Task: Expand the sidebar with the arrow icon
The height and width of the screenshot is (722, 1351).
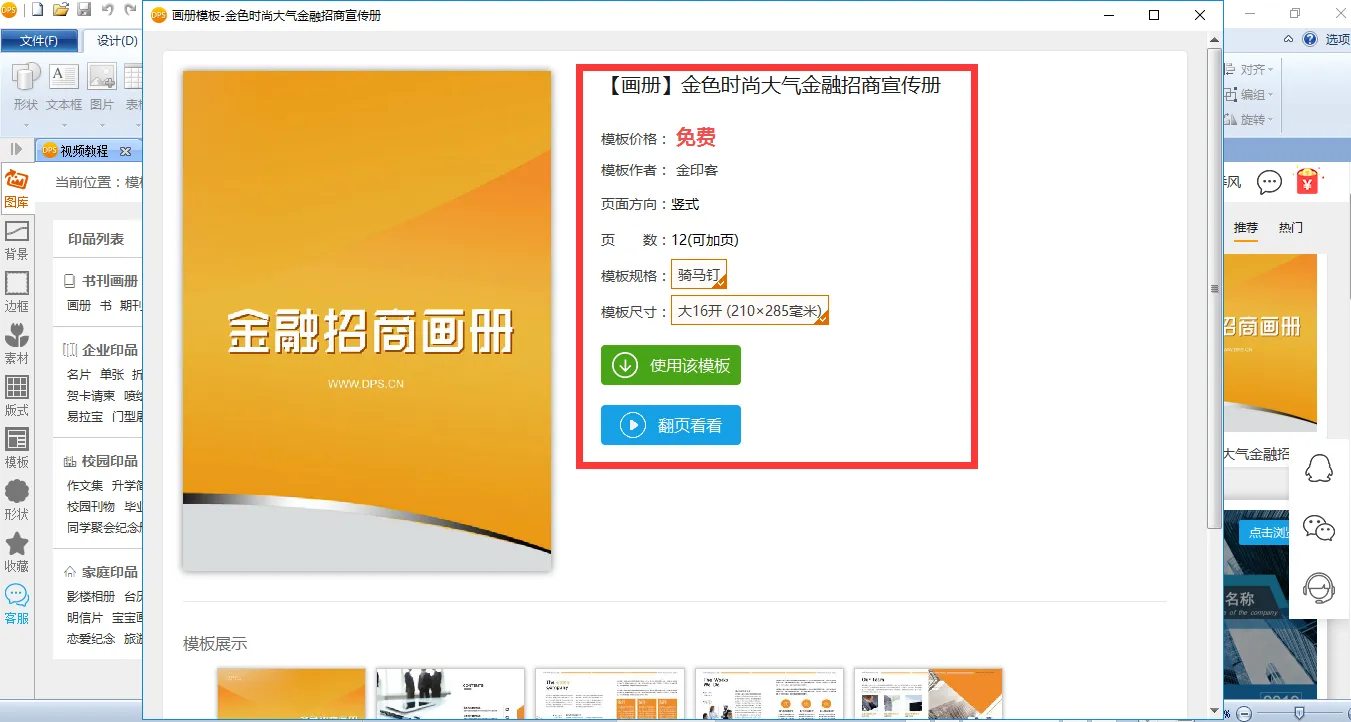Action: tap(17, 149)
